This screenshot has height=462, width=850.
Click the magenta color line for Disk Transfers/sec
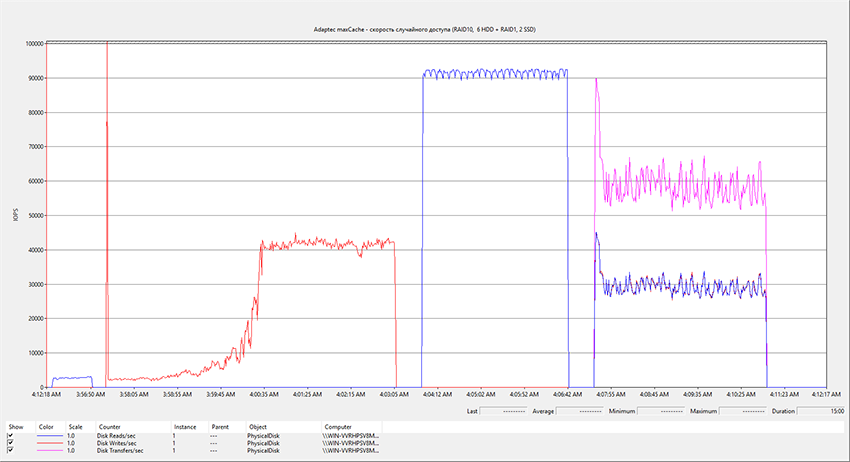click(51, 450)
